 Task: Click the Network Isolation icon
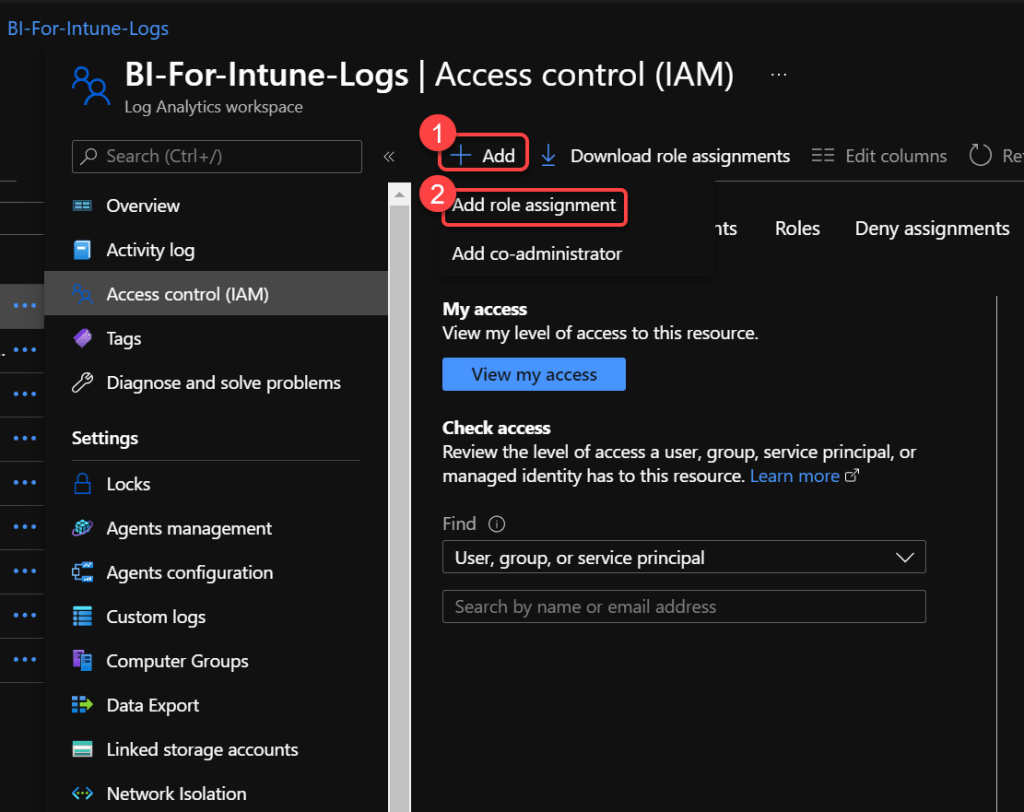82,794
